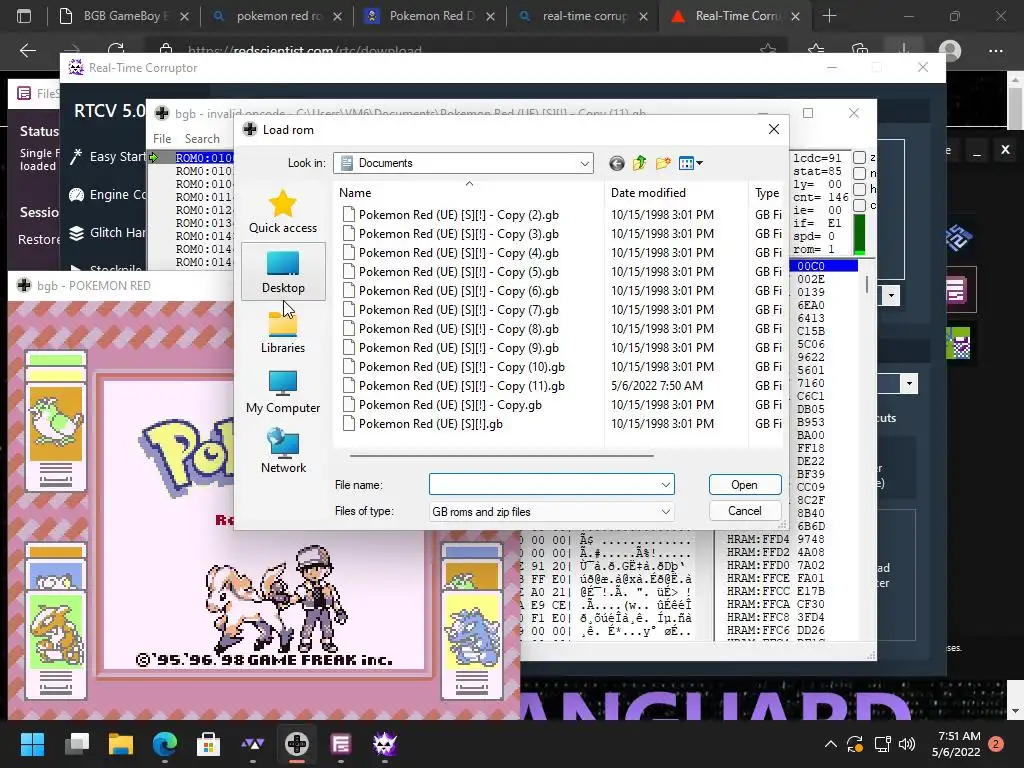
Task: Expand the Files of type dropdown
Action: pos(665,512)
